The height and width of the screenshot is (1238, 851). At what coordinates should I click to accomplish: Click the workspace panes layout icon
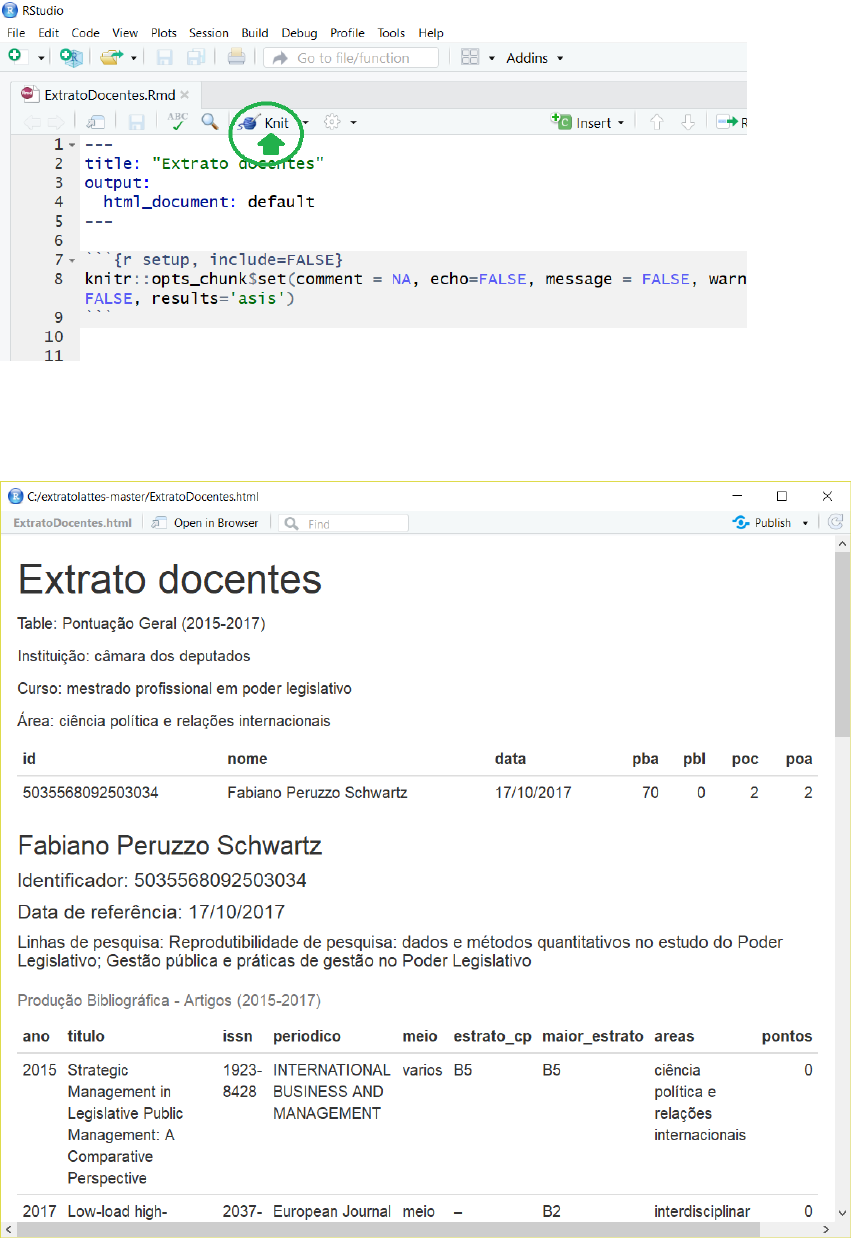pos(470,58)
